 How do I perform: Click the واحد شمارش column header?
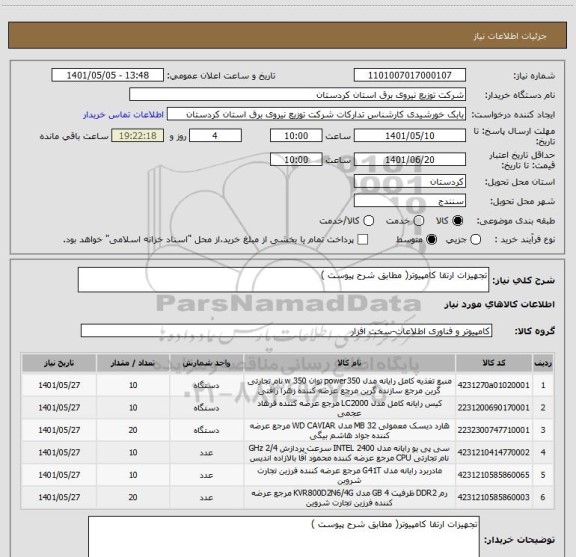206,363
